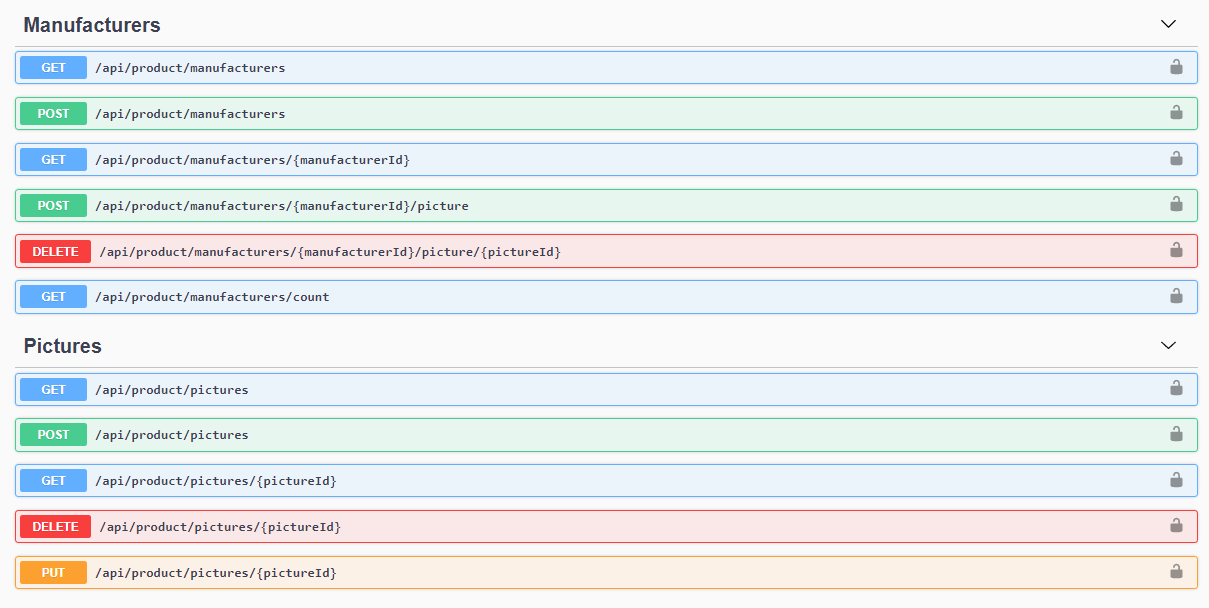Expand GET badge for manufacturers/count
The width and height of the screenshot is (1209, 608).
pyautogui.click(x=54, y=297)
